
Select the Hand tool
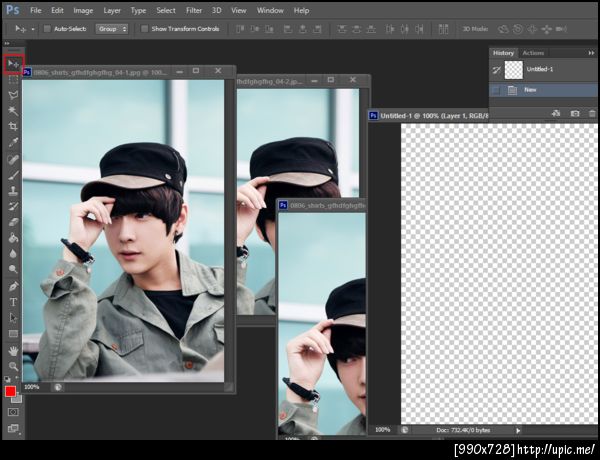click(x=13, y=351)
